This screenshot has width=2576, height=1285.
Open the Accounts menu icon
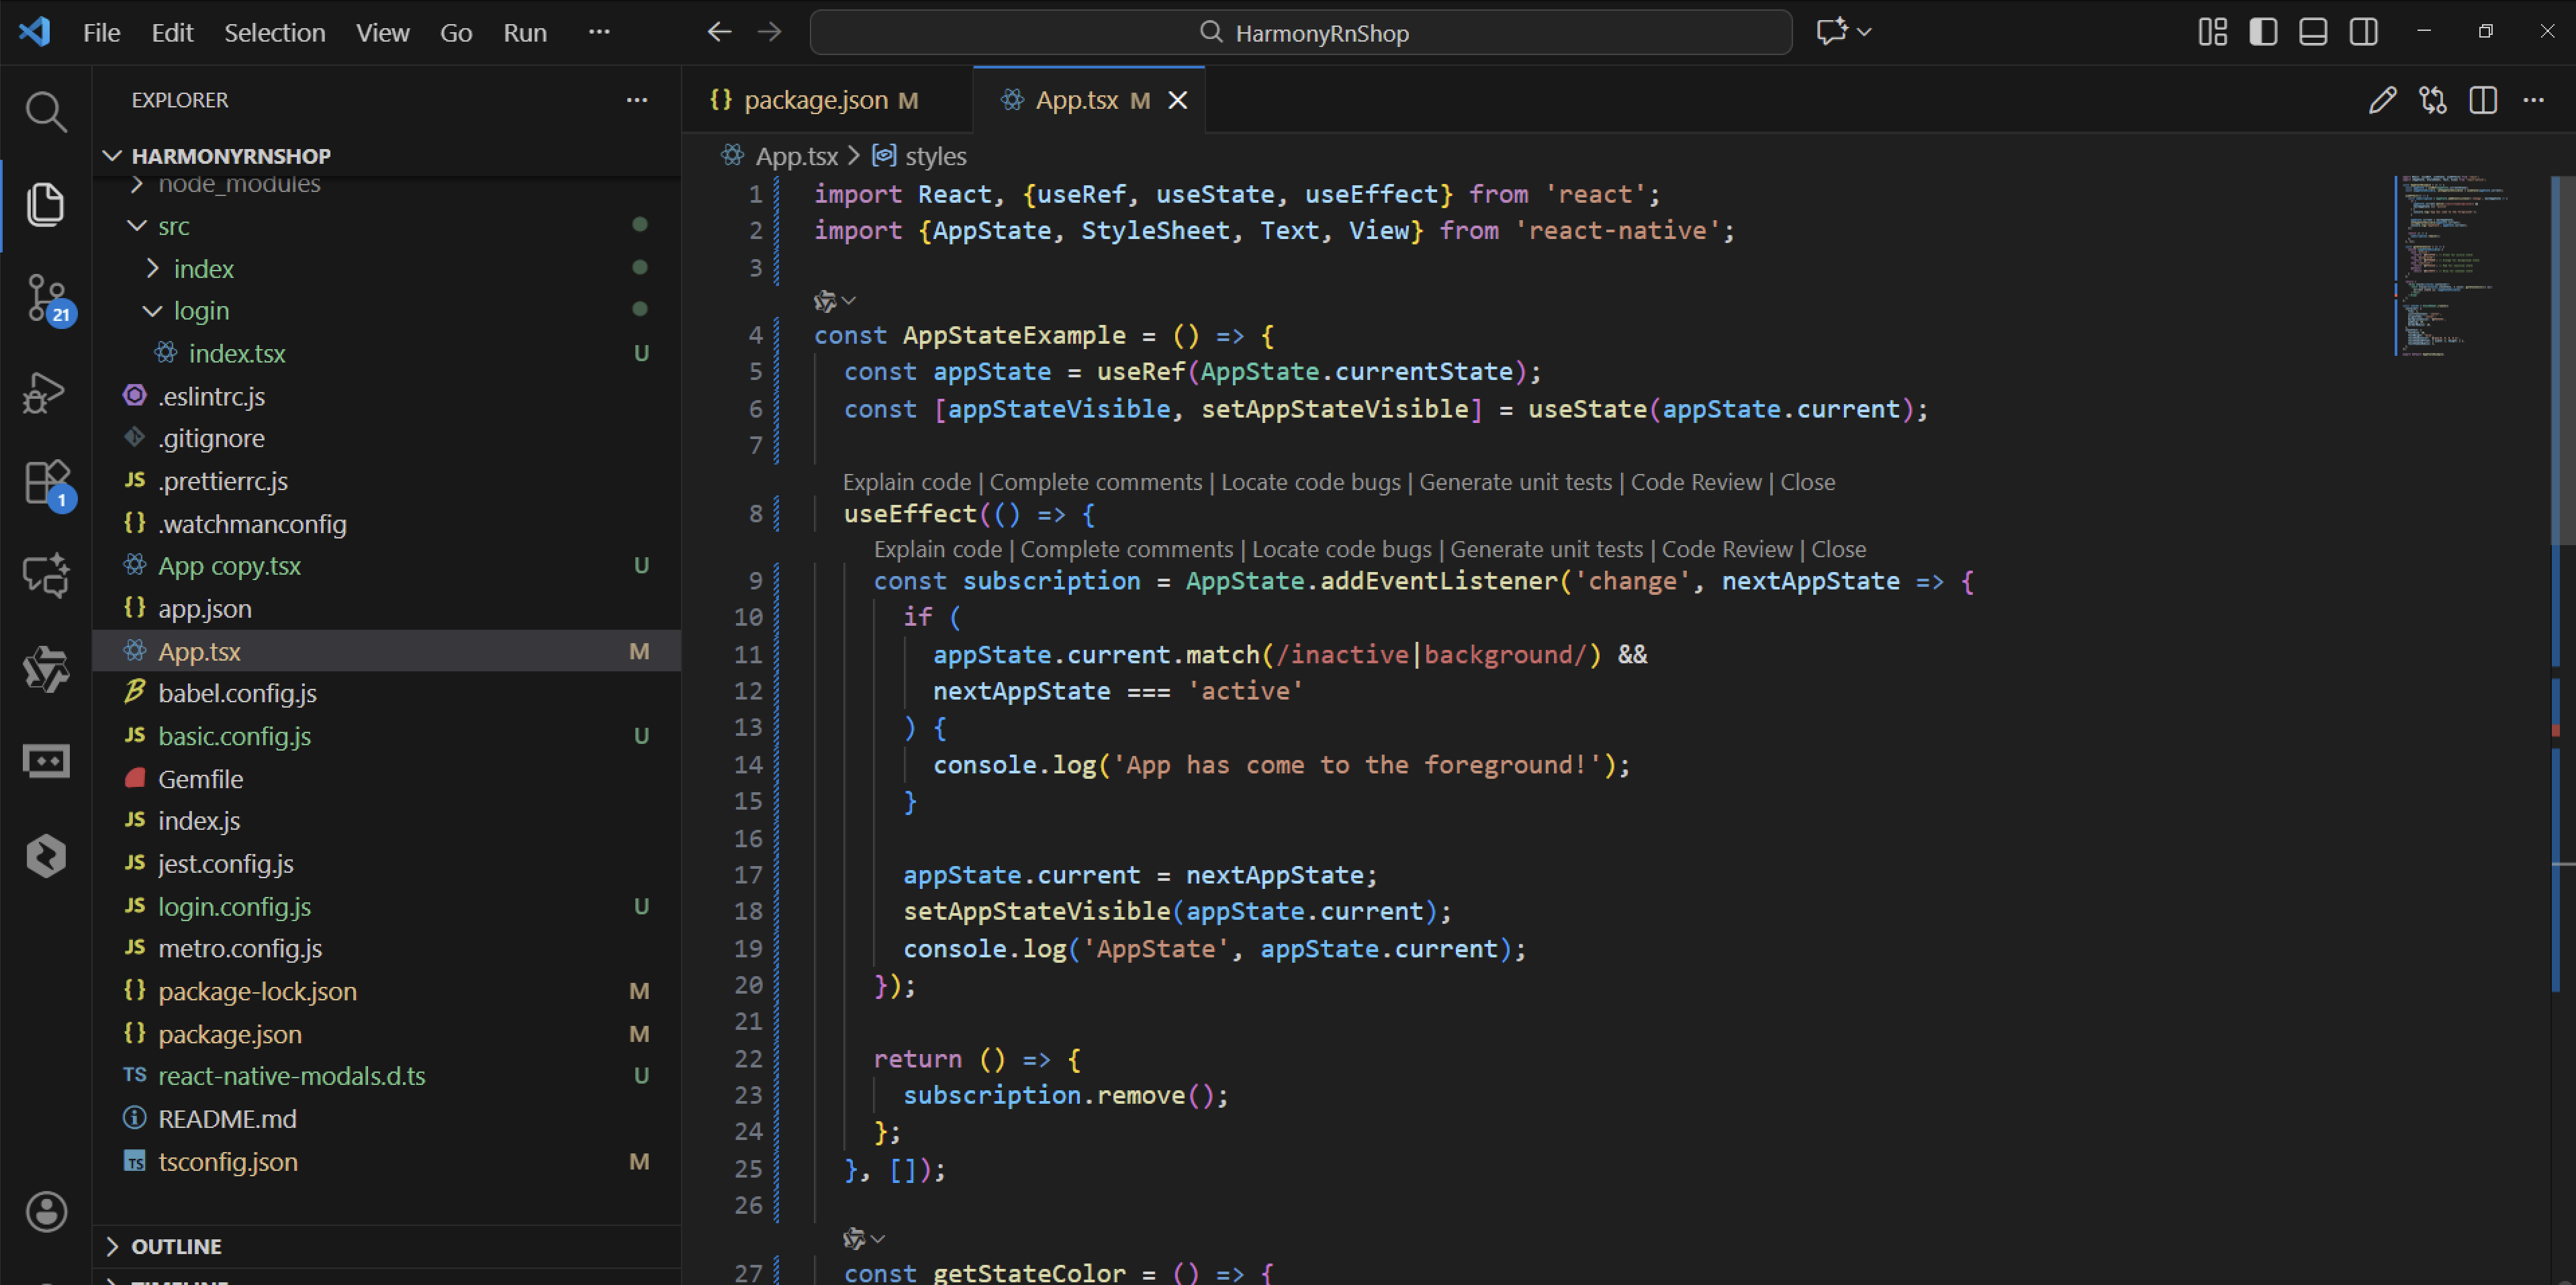click(x=46, y=1212)
